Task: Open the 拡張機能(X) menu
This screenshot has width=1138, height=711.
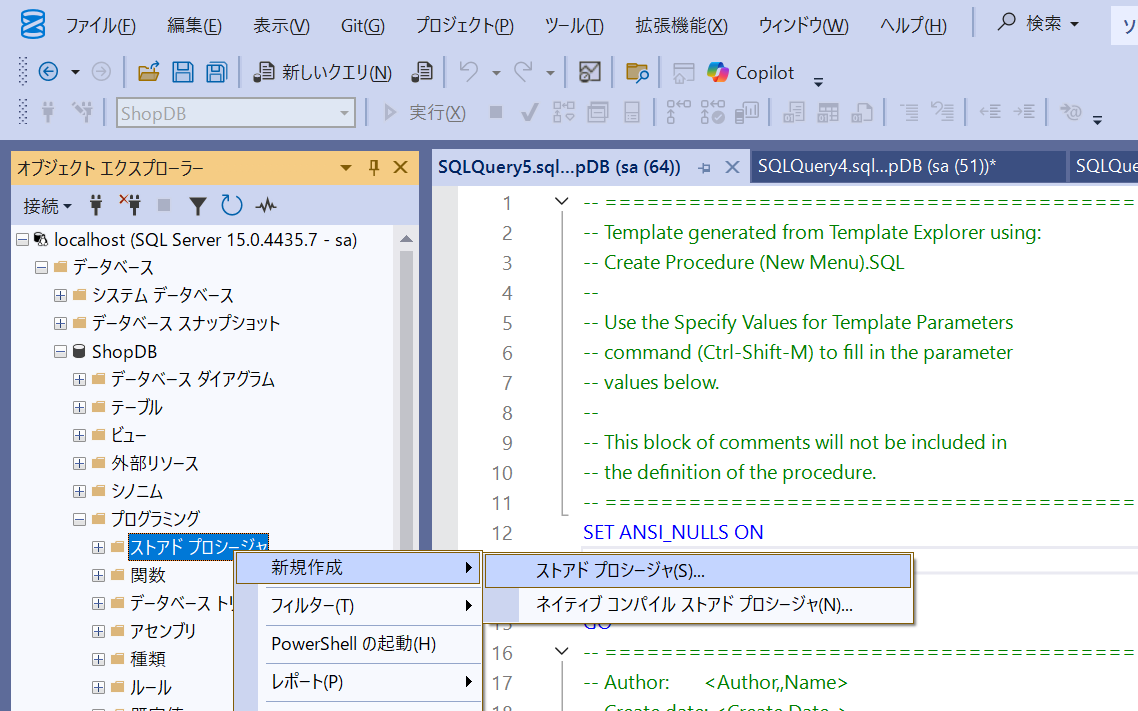Action: [681, 26]
